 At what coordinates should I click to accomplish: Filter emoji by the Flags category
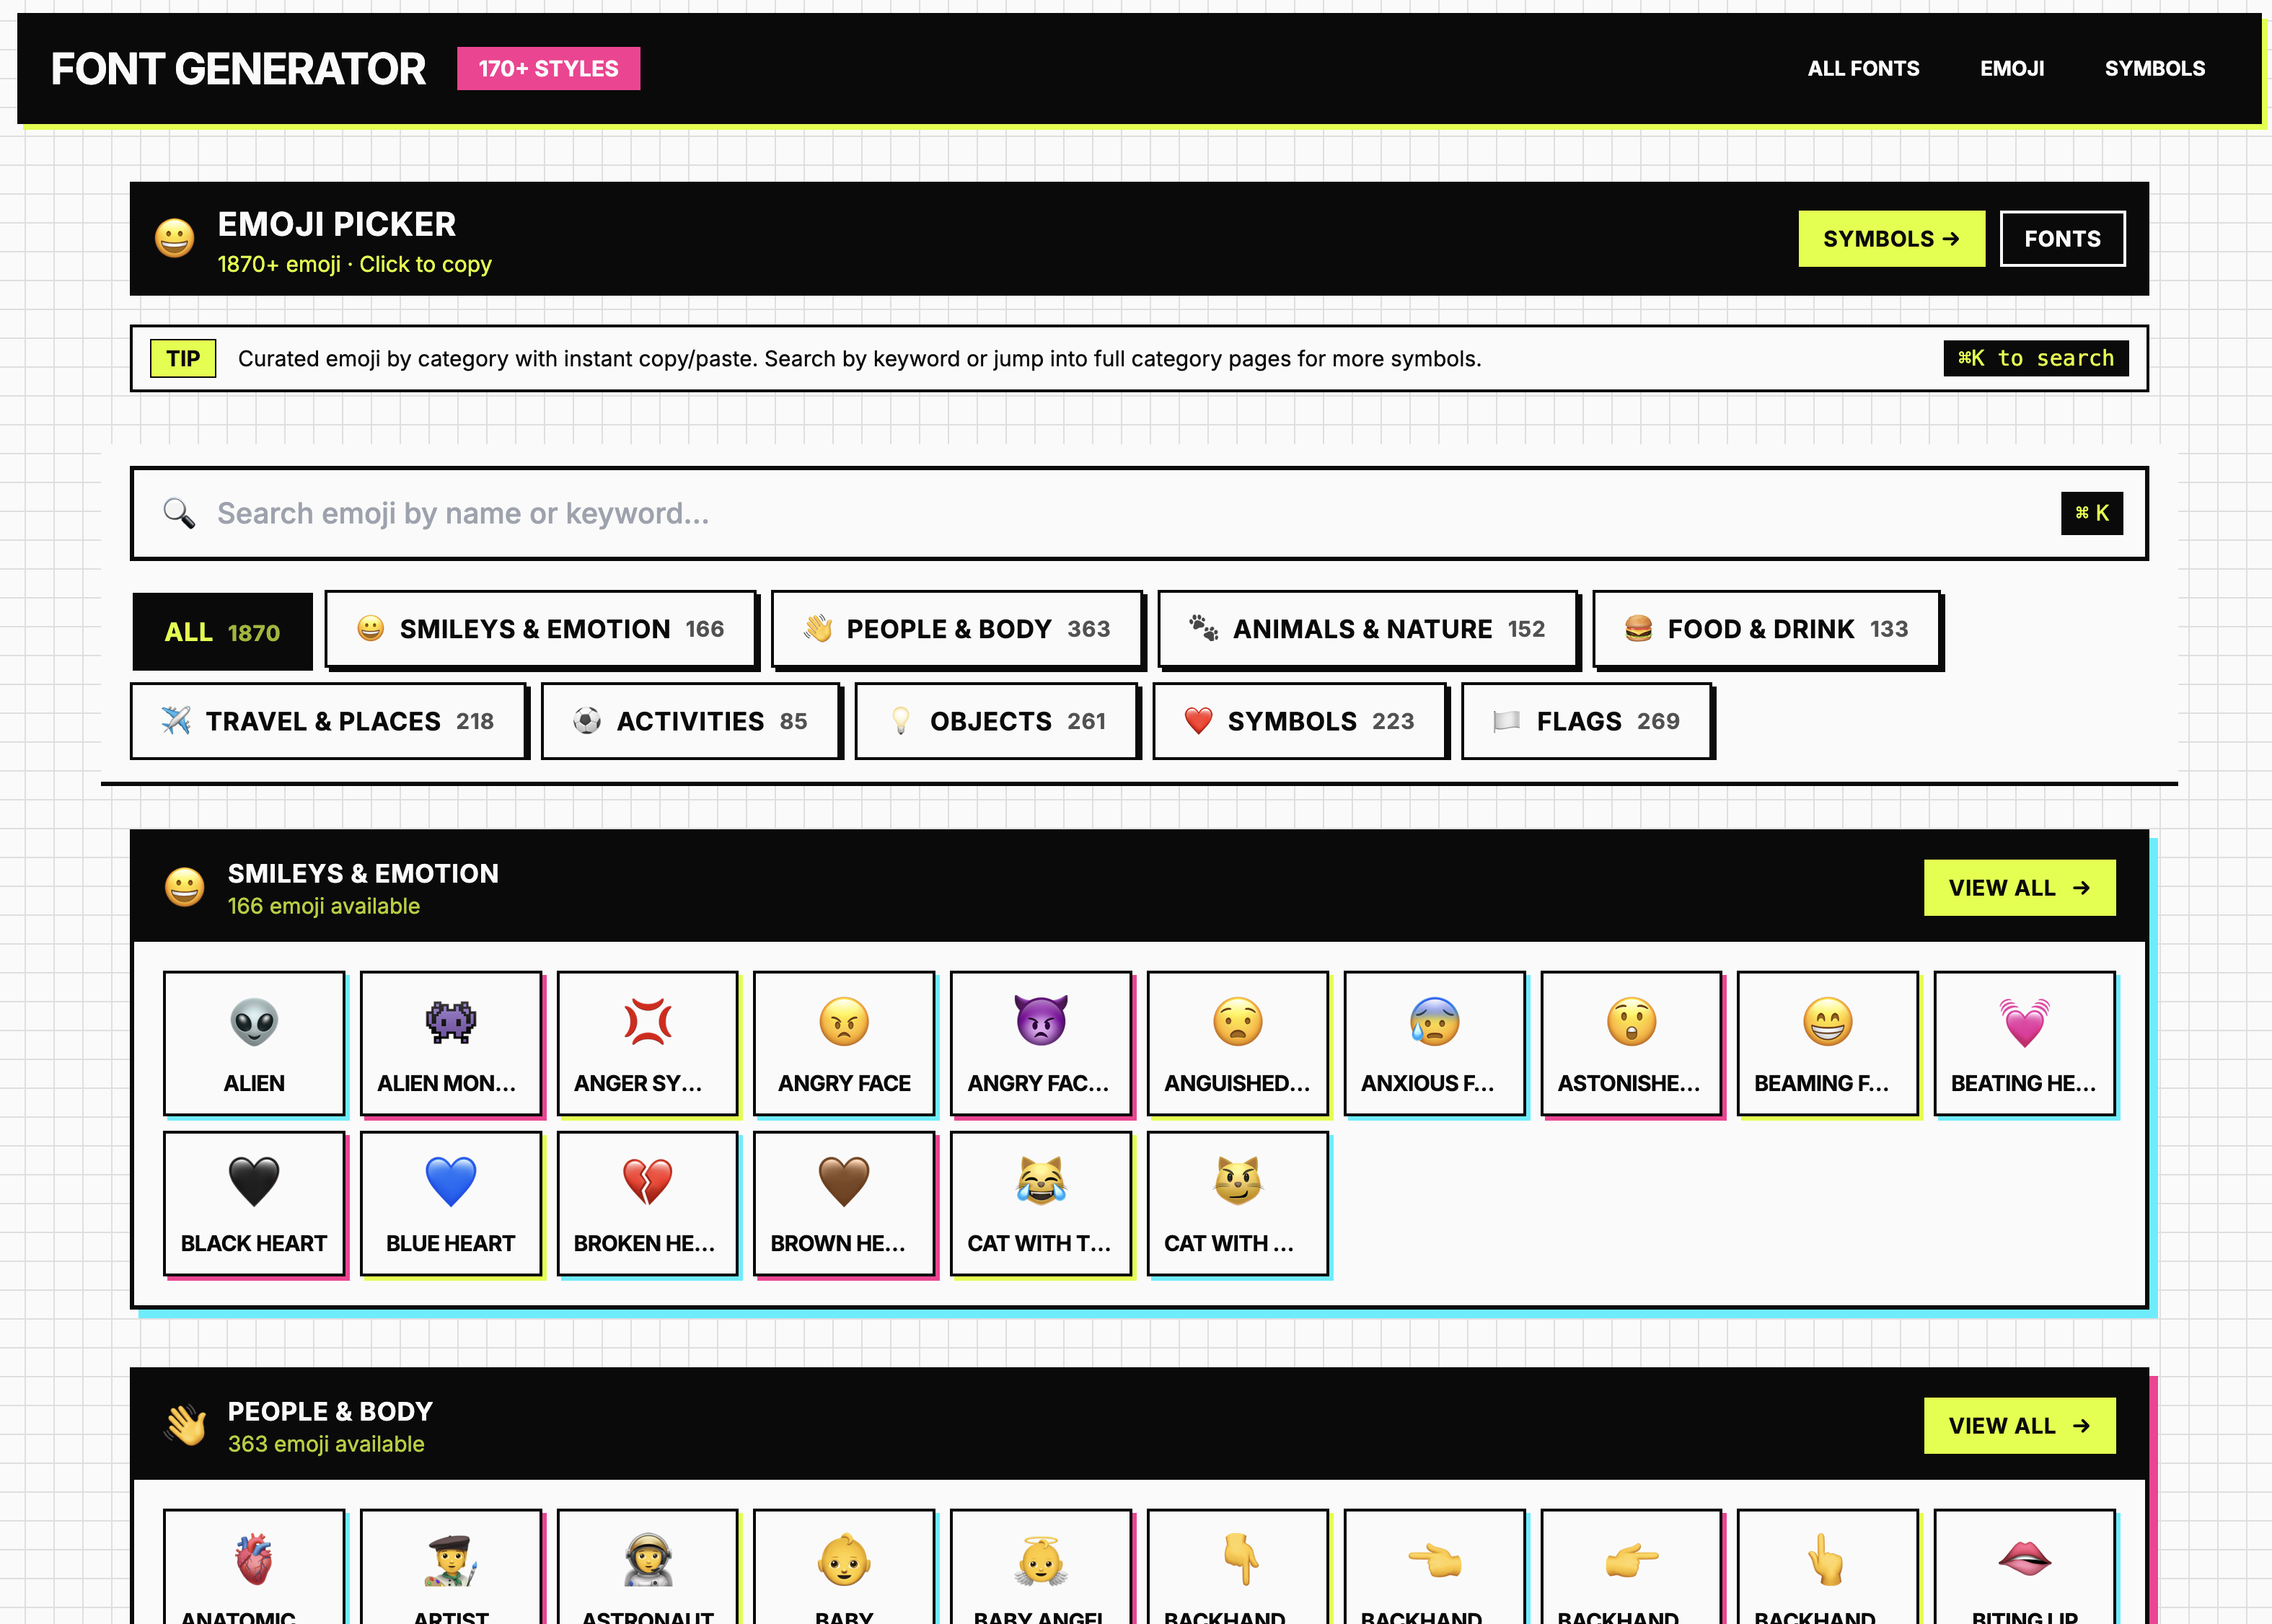(1586, 721)
